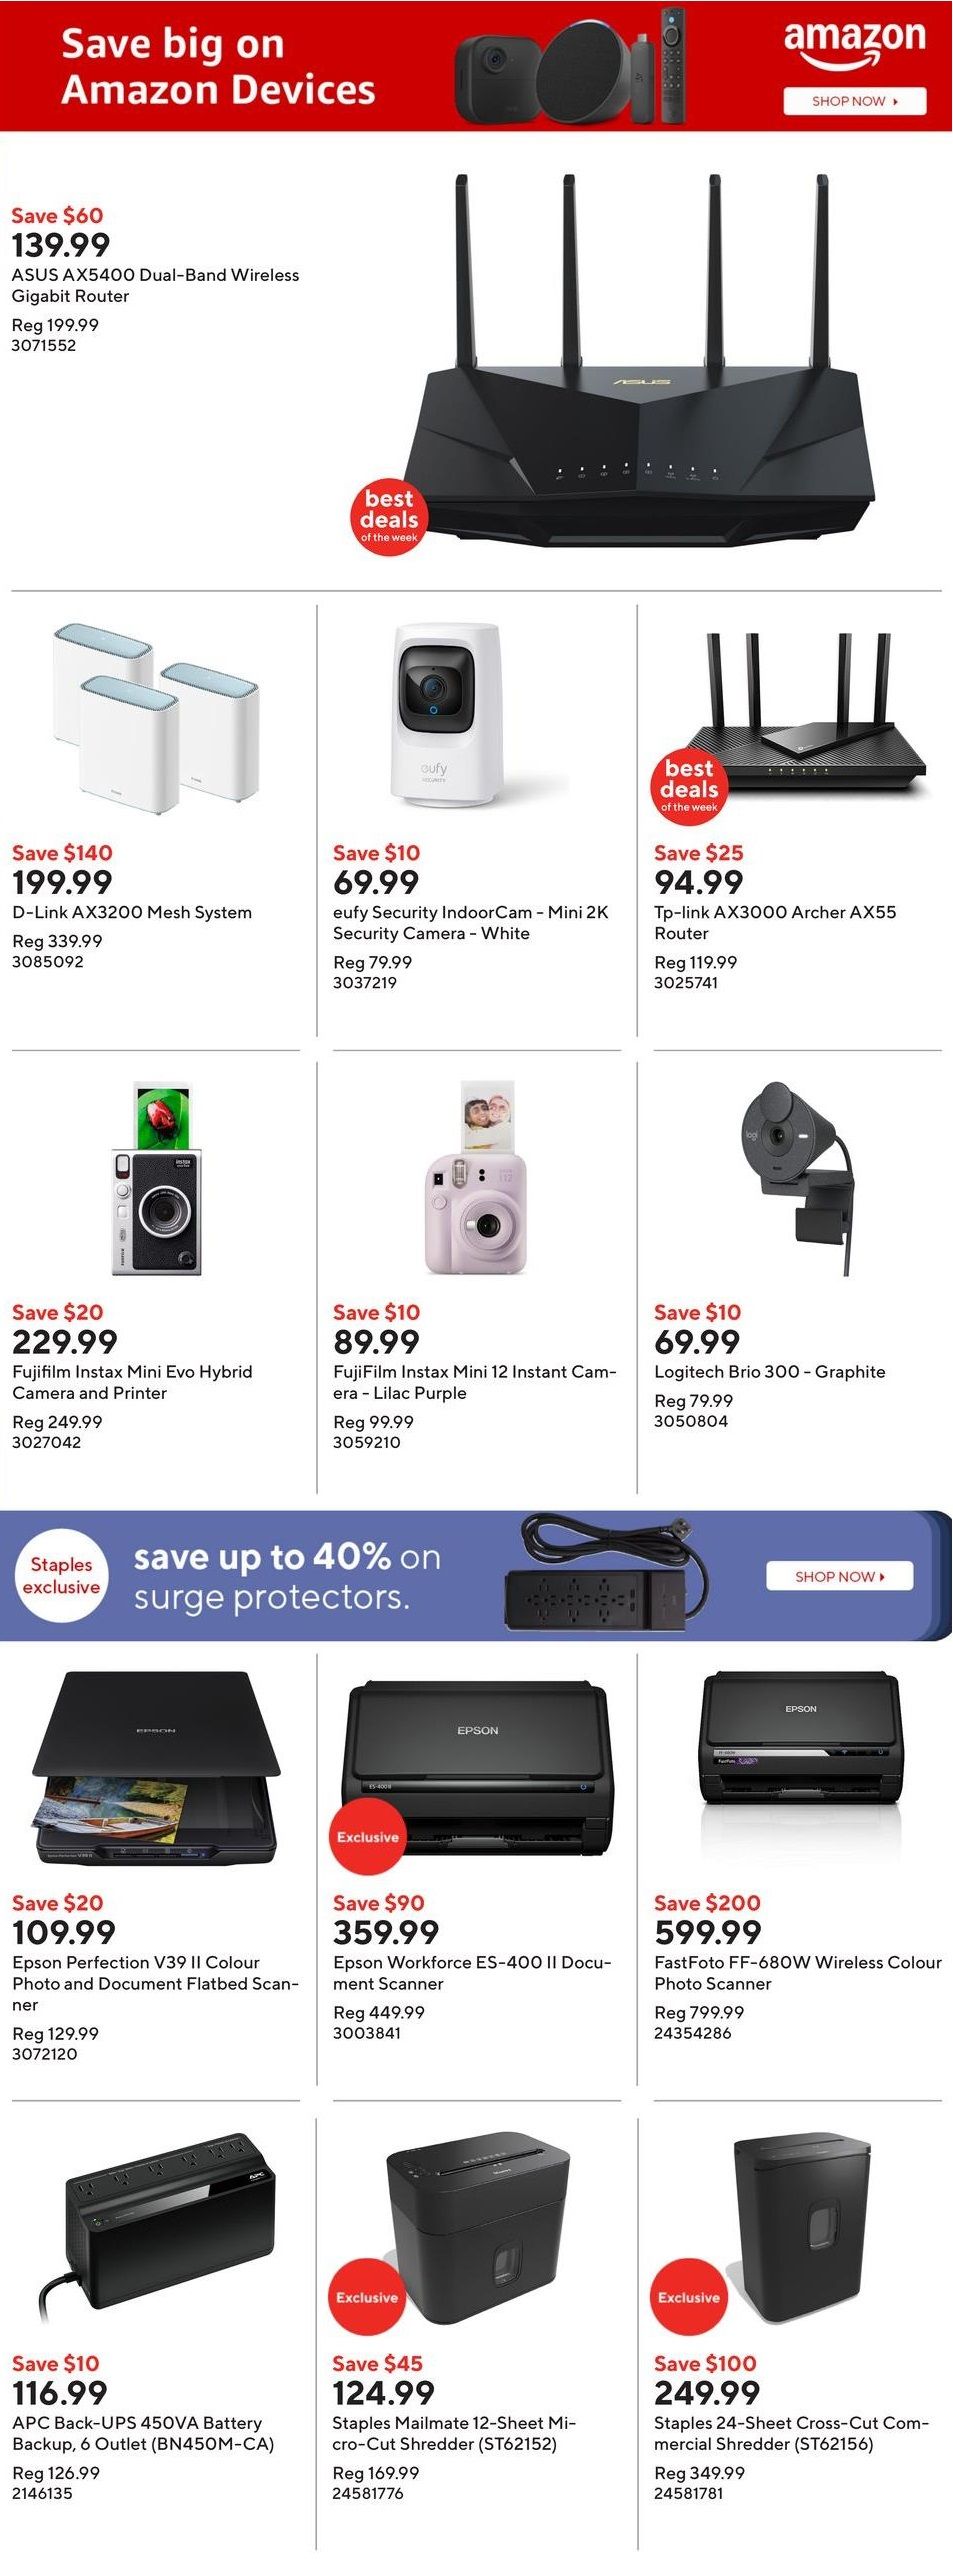Screen dimensions: 953x2559
Task: Click the Exclusive badge on 24-Sheet shredder
Action: [688, 2297]
